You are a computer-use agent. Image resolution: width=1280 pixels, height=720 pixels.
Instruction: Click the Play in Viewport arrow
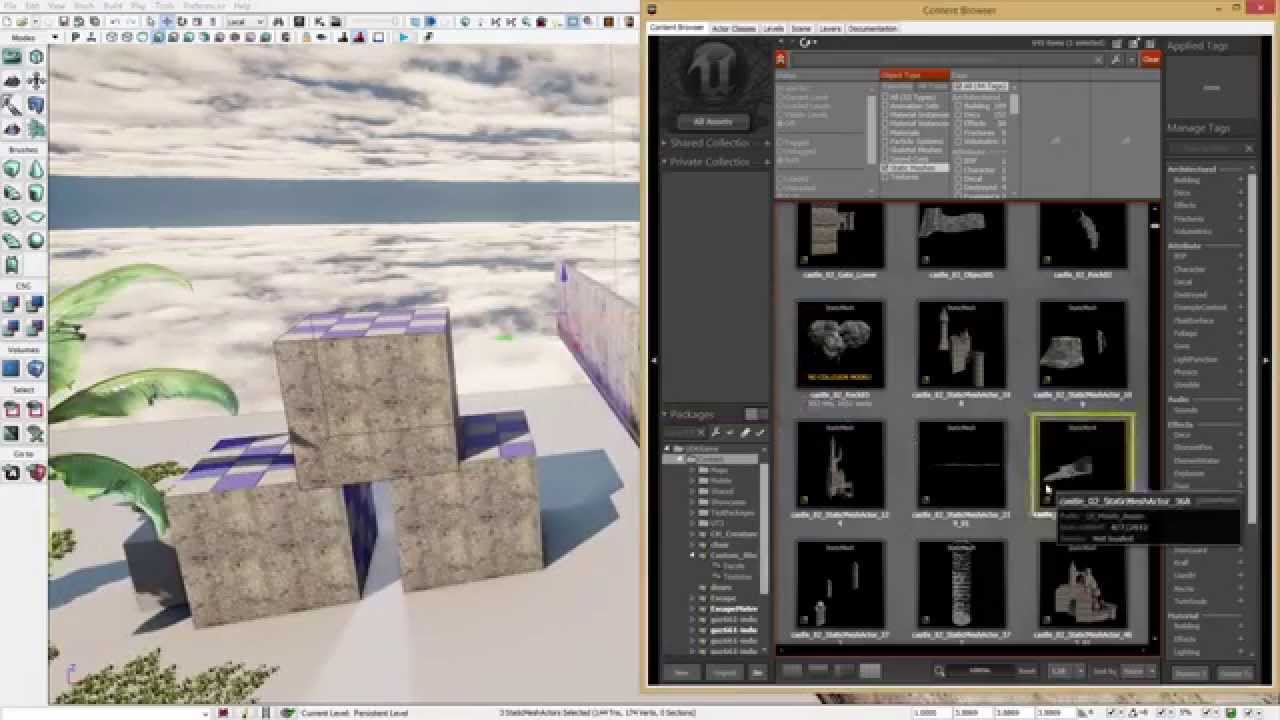click(x=404, y=37)
